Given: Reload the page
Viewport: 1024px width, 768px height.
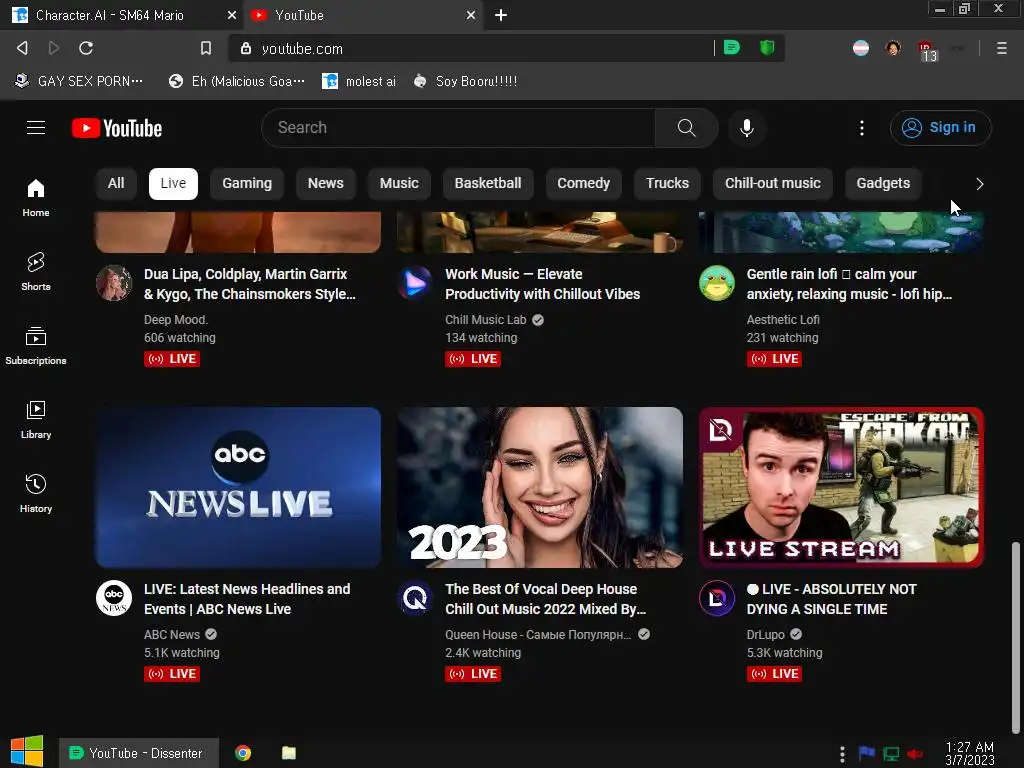Looking at the screenshot, I should [x=86, y=48].
